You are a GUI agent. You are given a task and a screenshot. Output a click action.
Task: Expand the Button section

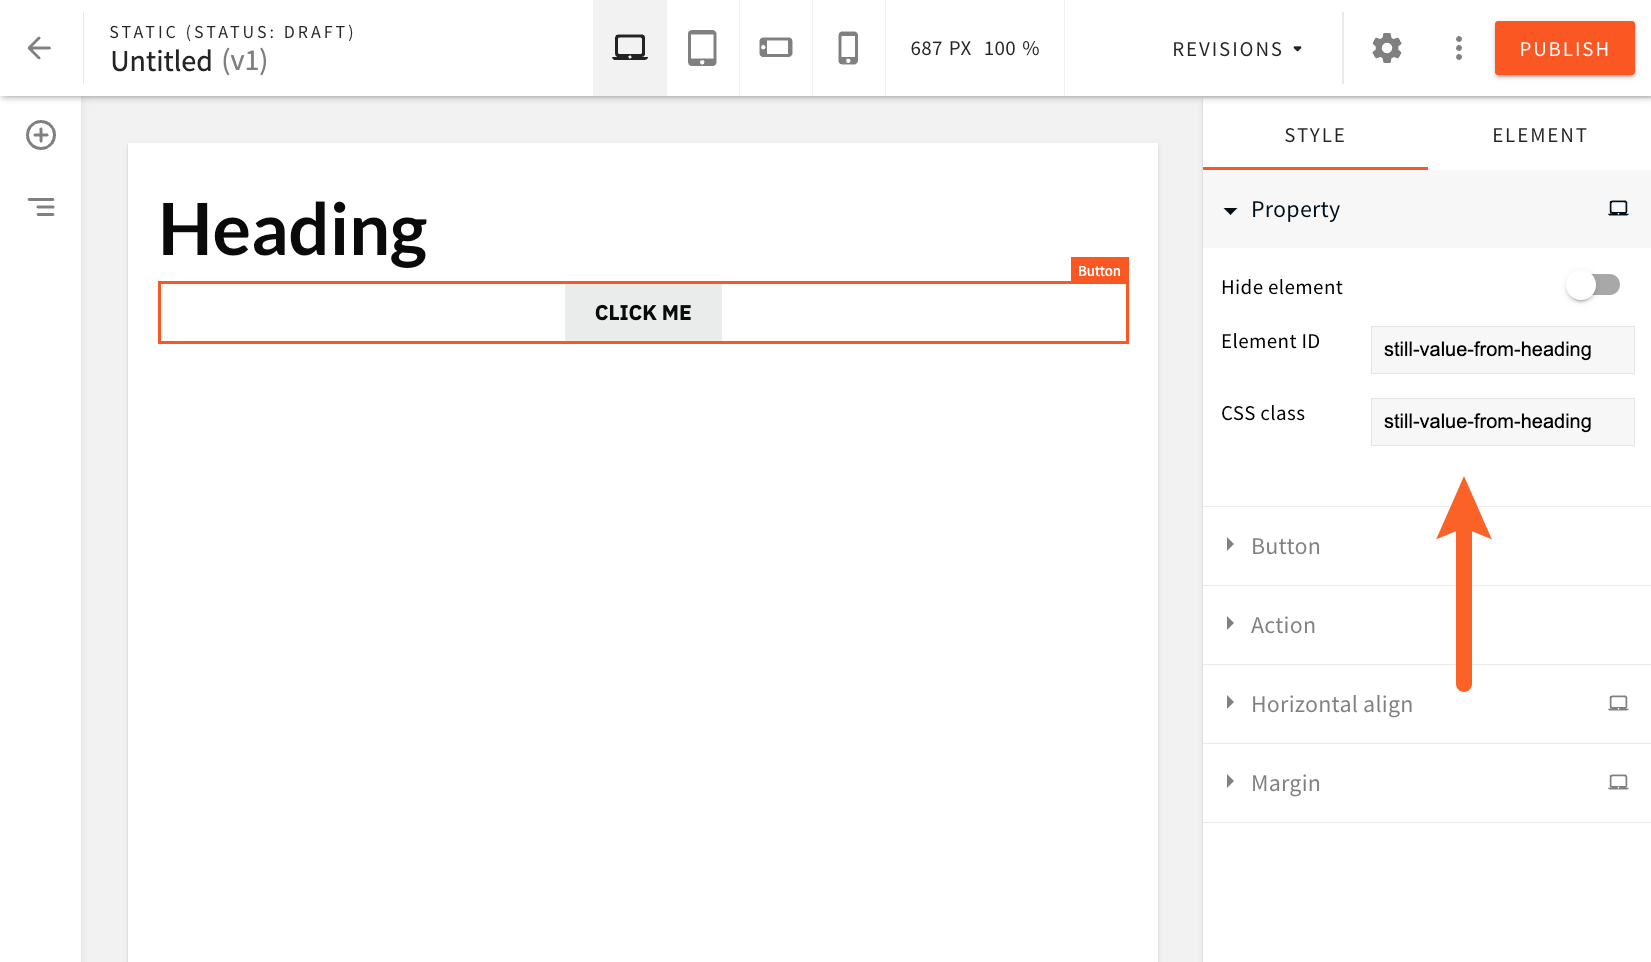click(x=1285, y=545)
